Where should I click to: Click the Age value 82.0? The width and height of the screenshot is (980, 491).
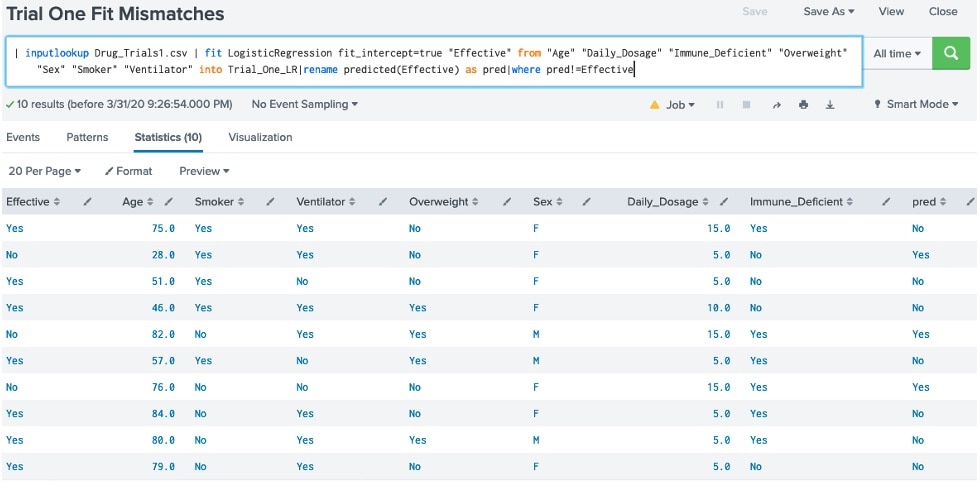point(163,334)
